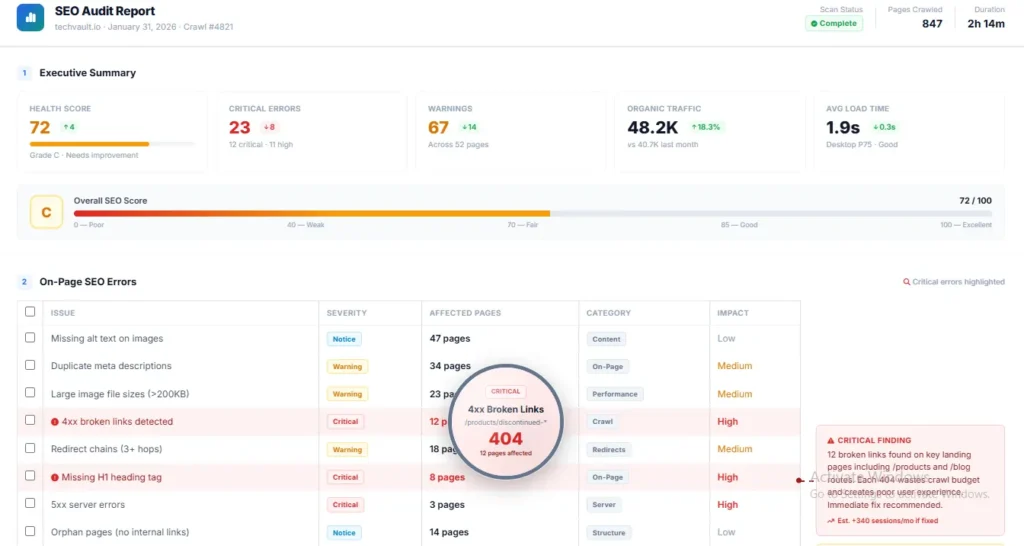Check the 4xx broken links detected row
The image size is (1024, 546).
point(30,420)
